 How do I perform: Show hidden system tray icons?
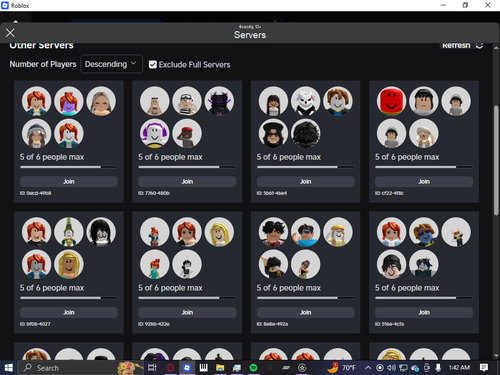tap(368, 368)
